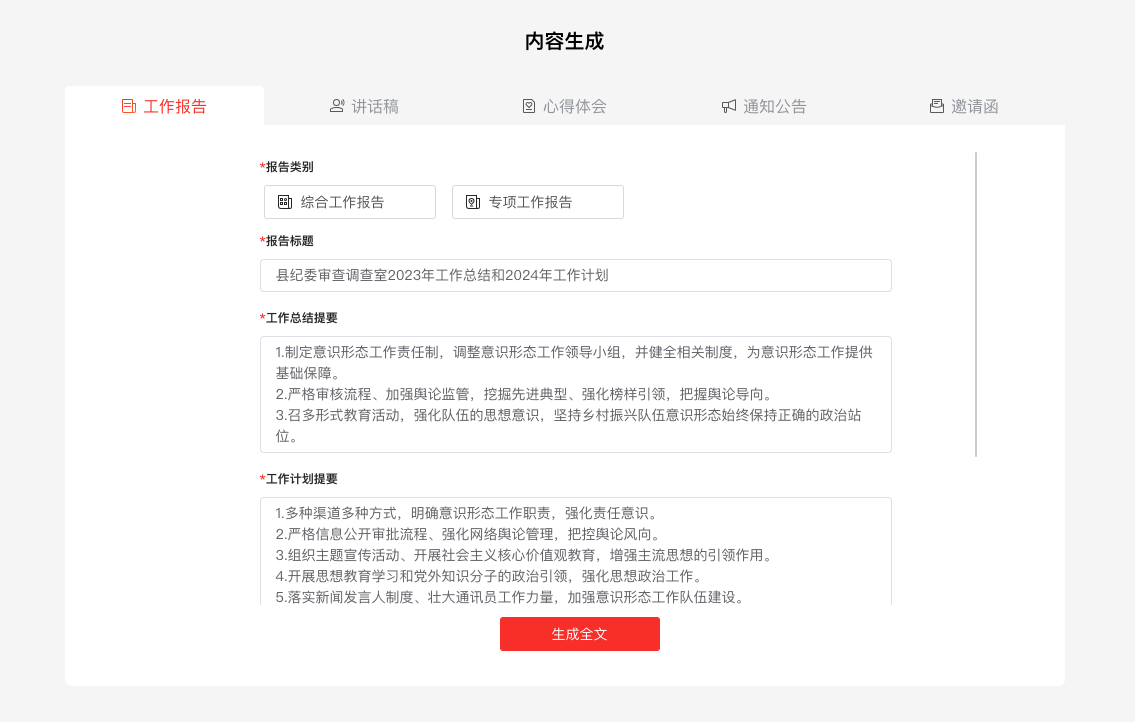1135x722 pixels.
Task: Click the 讲话稿 speaker person icon
Action: [337, 106]
